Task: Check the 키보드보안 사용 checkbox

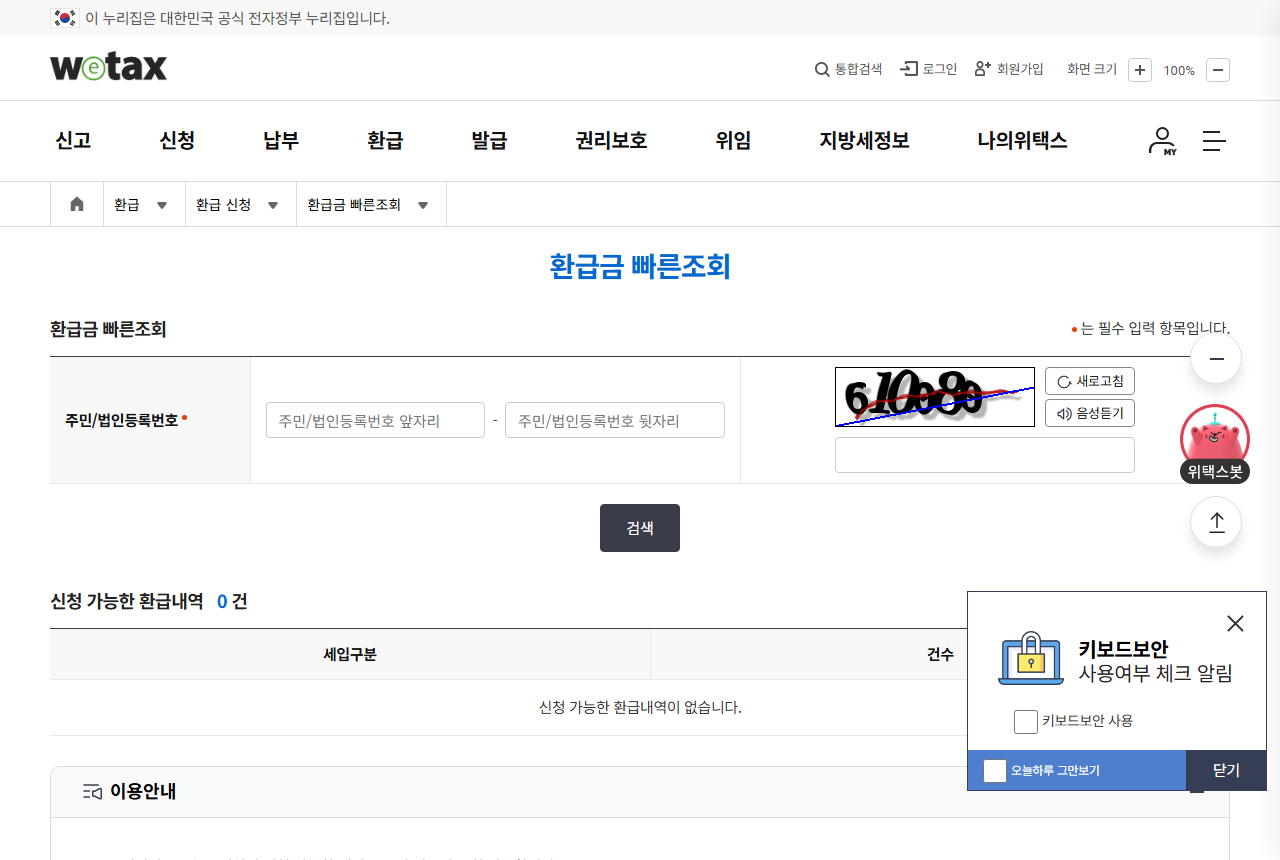Action: [x=1026, y=721]
